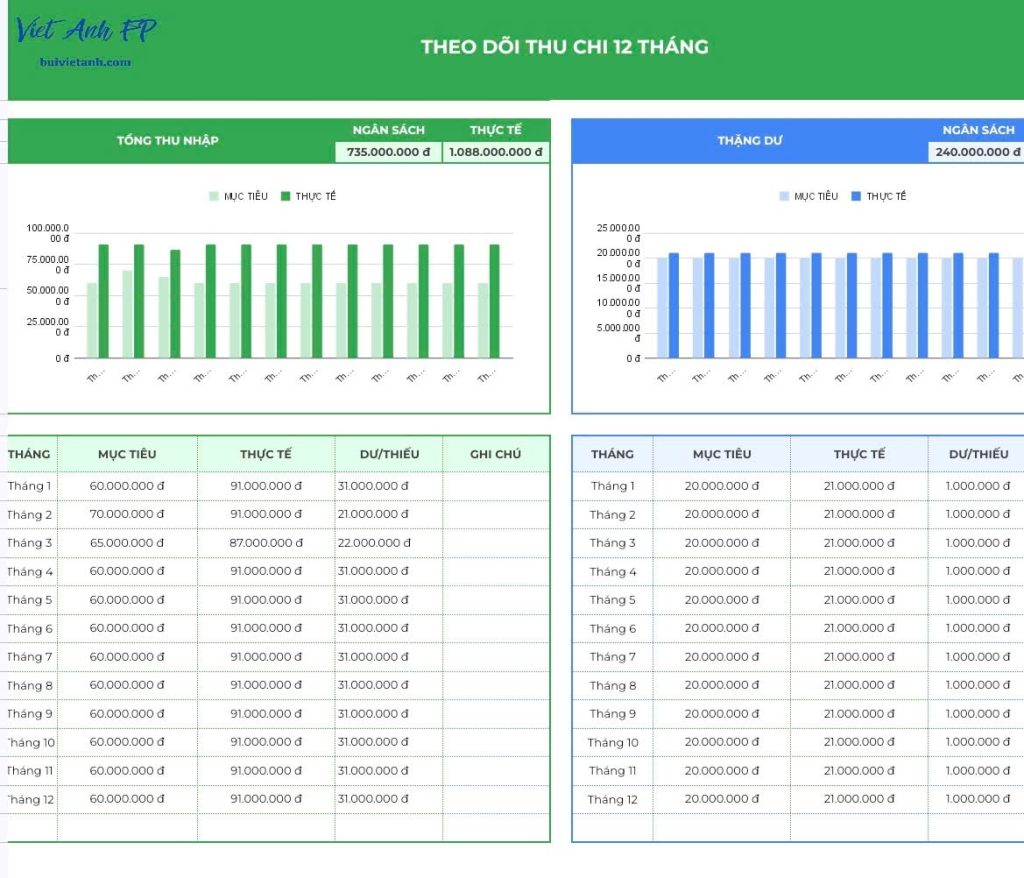Click surplus target 20.000.000 đ for Tháng 4
The height and width of the screenshot is (878, 1024).
722,571
